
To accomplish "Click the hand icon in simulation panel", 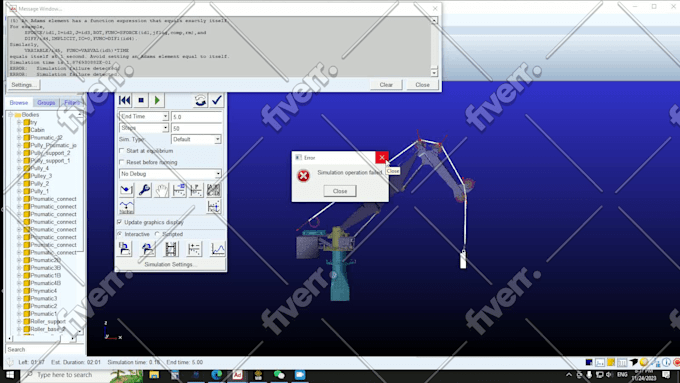I will click(x=161, y=190).
